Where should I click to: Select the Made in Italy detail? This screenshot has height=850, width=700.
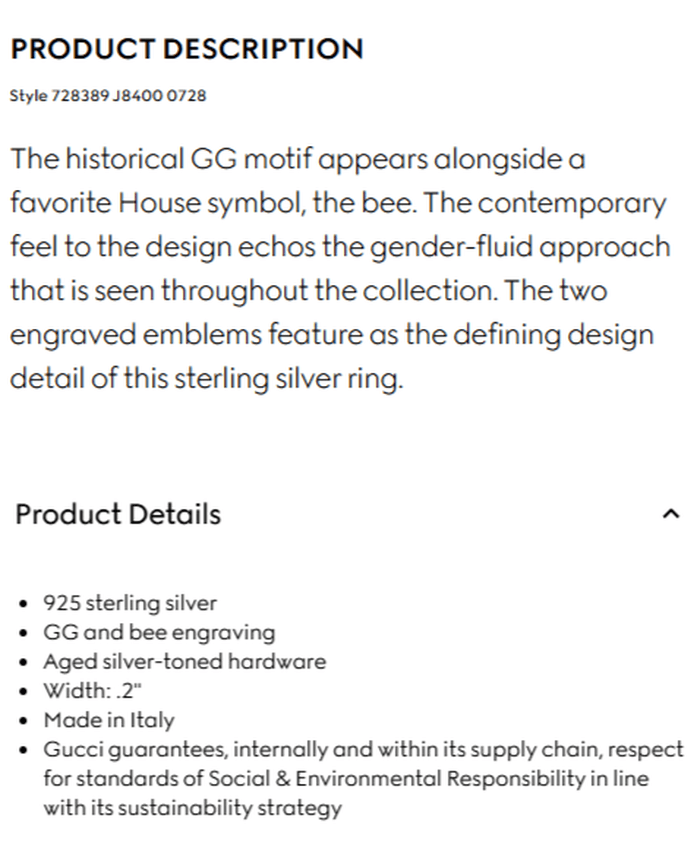(108, 720)
